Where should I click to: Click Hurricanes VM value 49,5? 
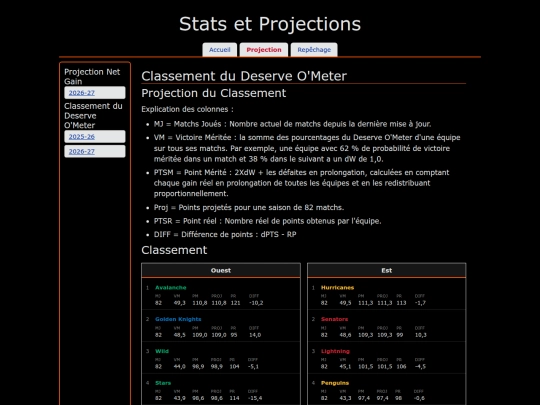click(x=345, y=303)
